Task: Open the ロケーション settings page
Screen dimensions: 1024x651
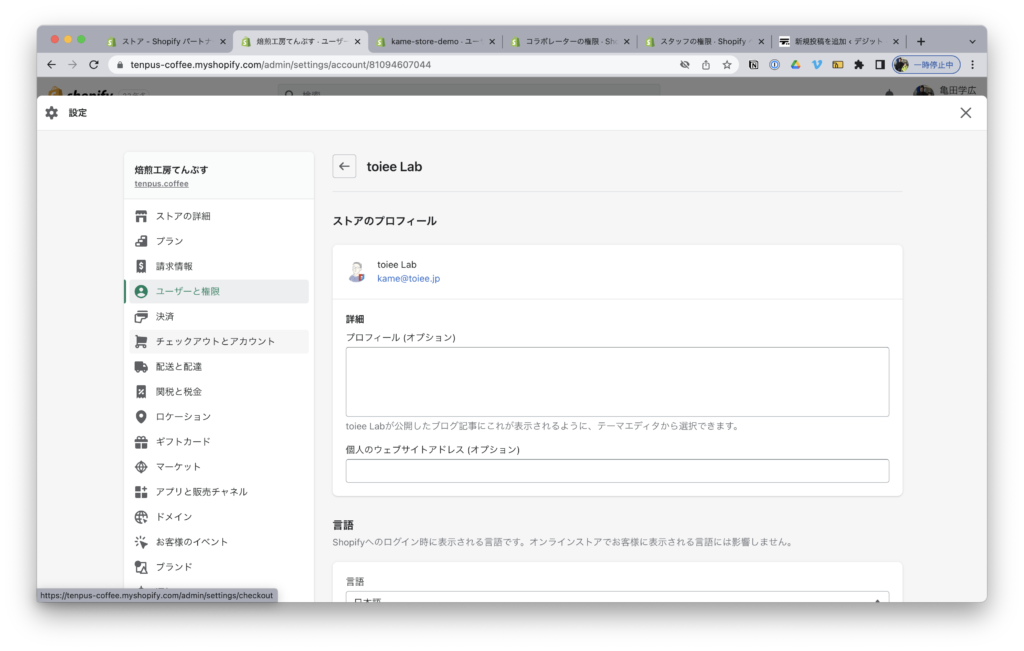Action: point(219,417)
